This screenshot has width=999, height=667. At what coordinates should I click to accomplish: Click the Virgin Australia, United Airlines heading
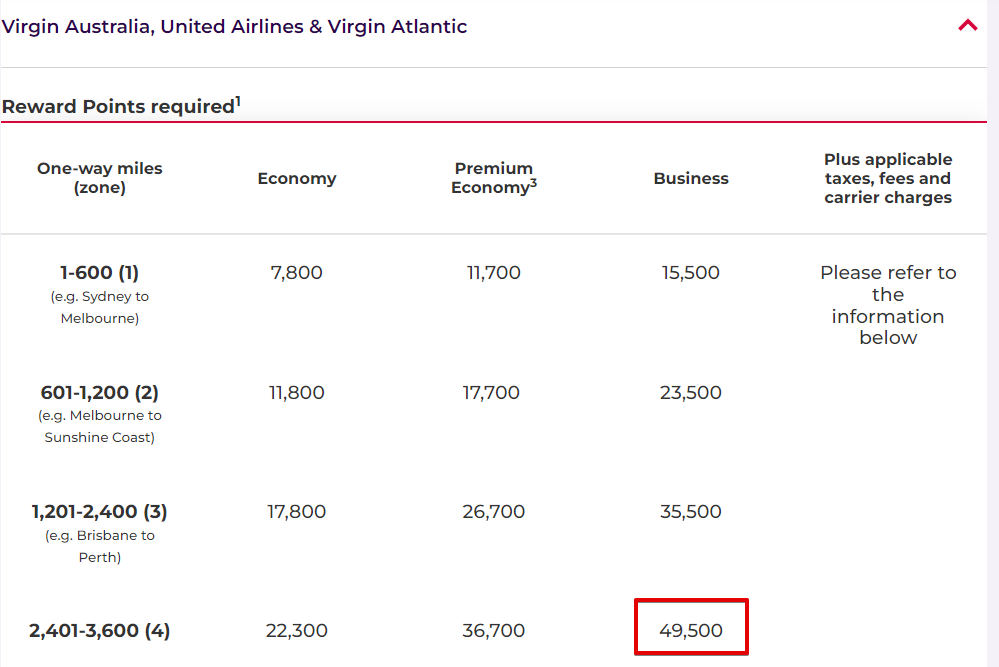234,27
